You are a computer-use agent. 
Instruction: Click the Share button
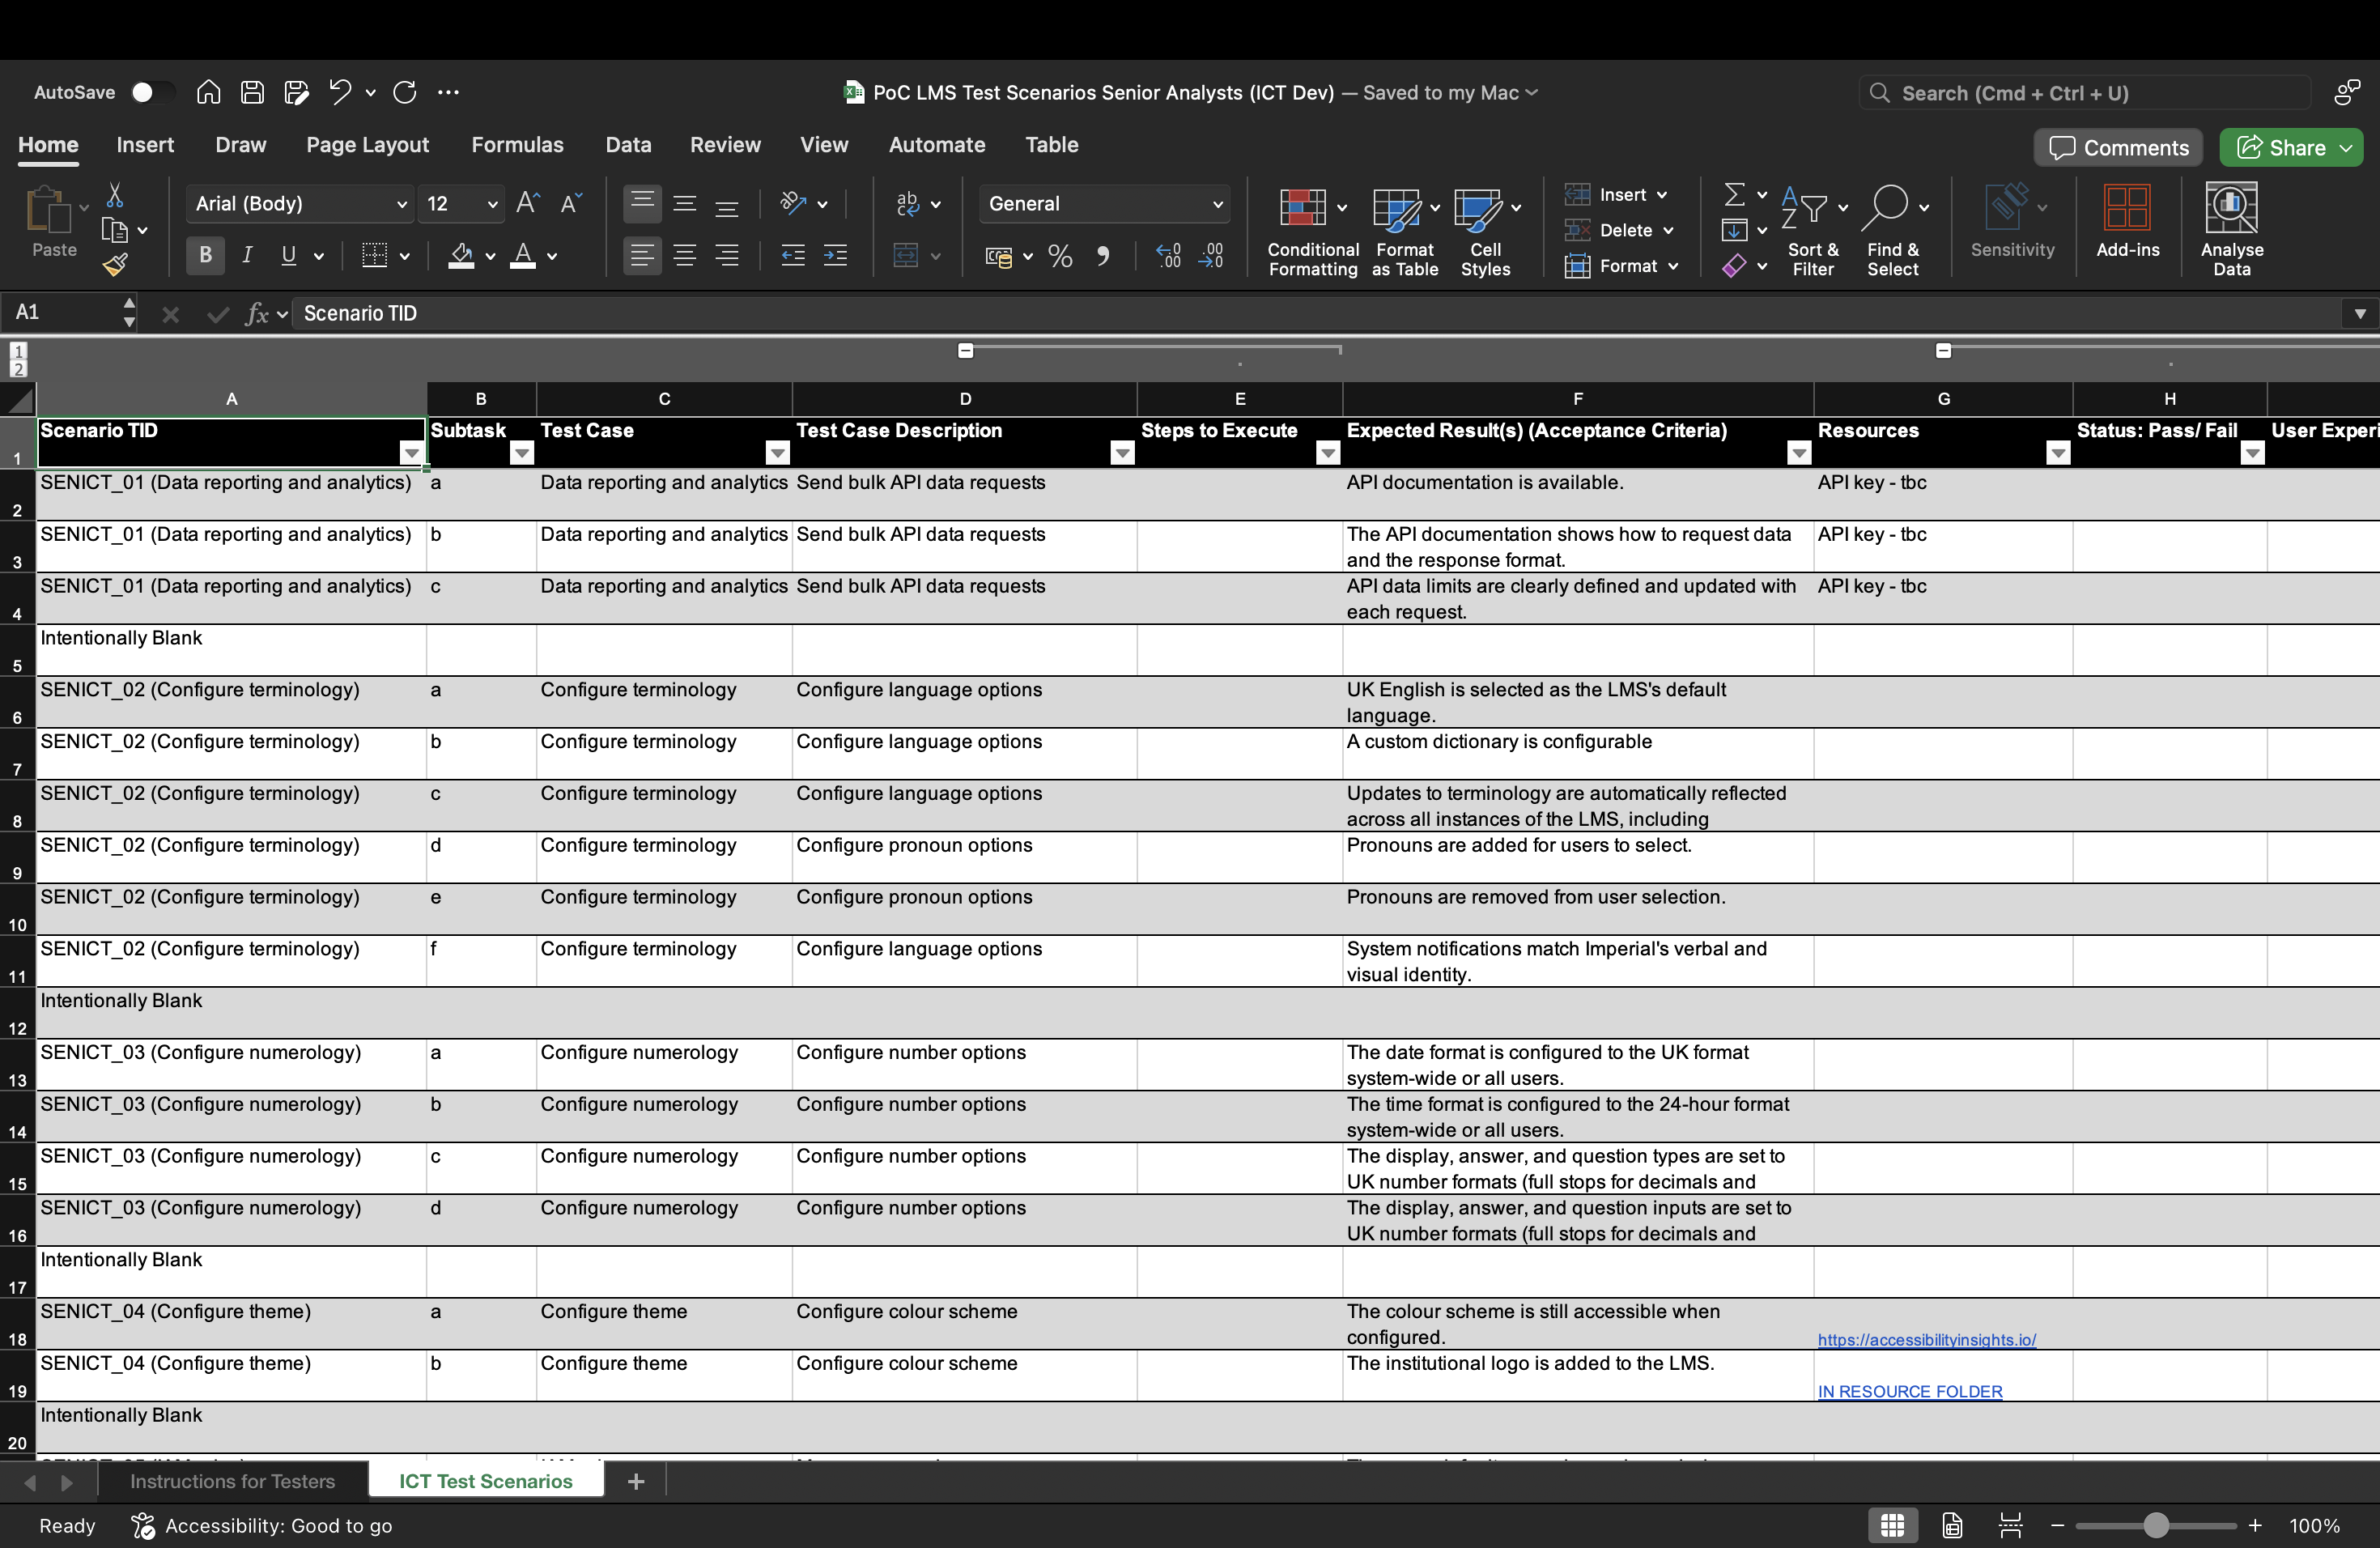(2291, 148)
